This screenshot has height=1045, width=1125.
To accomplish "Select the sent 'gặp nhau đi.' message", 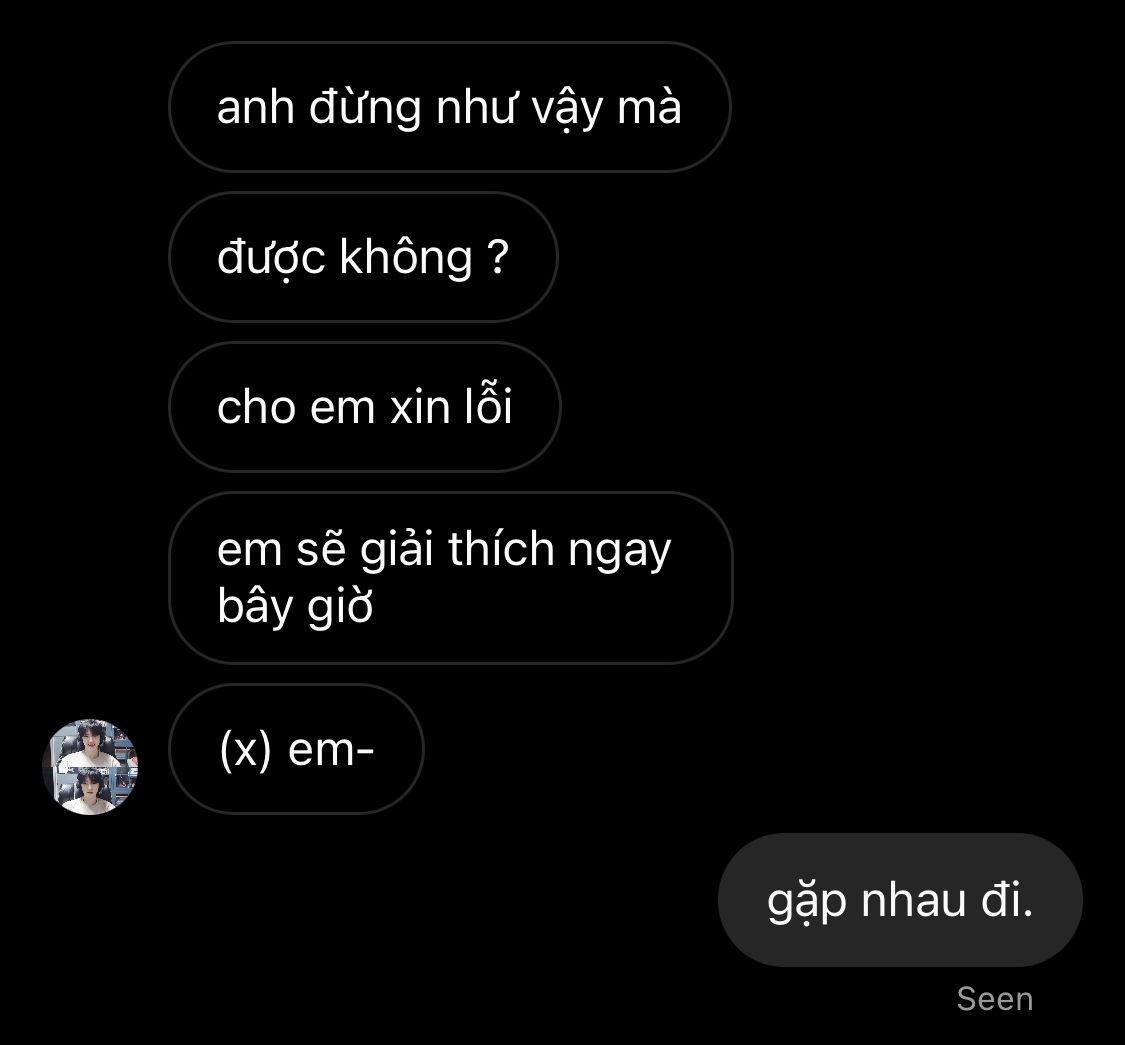I will tap(900, 899).
